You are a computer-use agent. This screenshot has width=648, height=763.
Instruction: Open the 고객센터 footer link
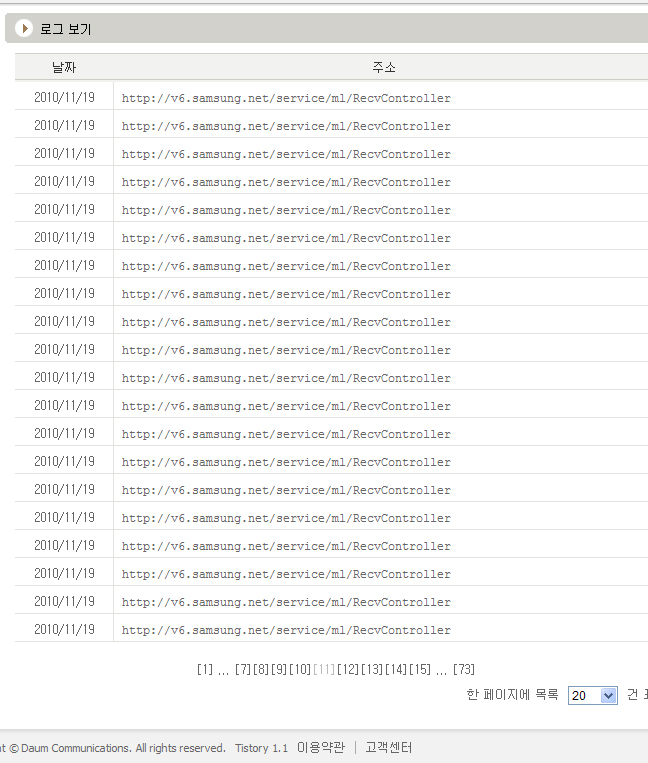(389, 747)
